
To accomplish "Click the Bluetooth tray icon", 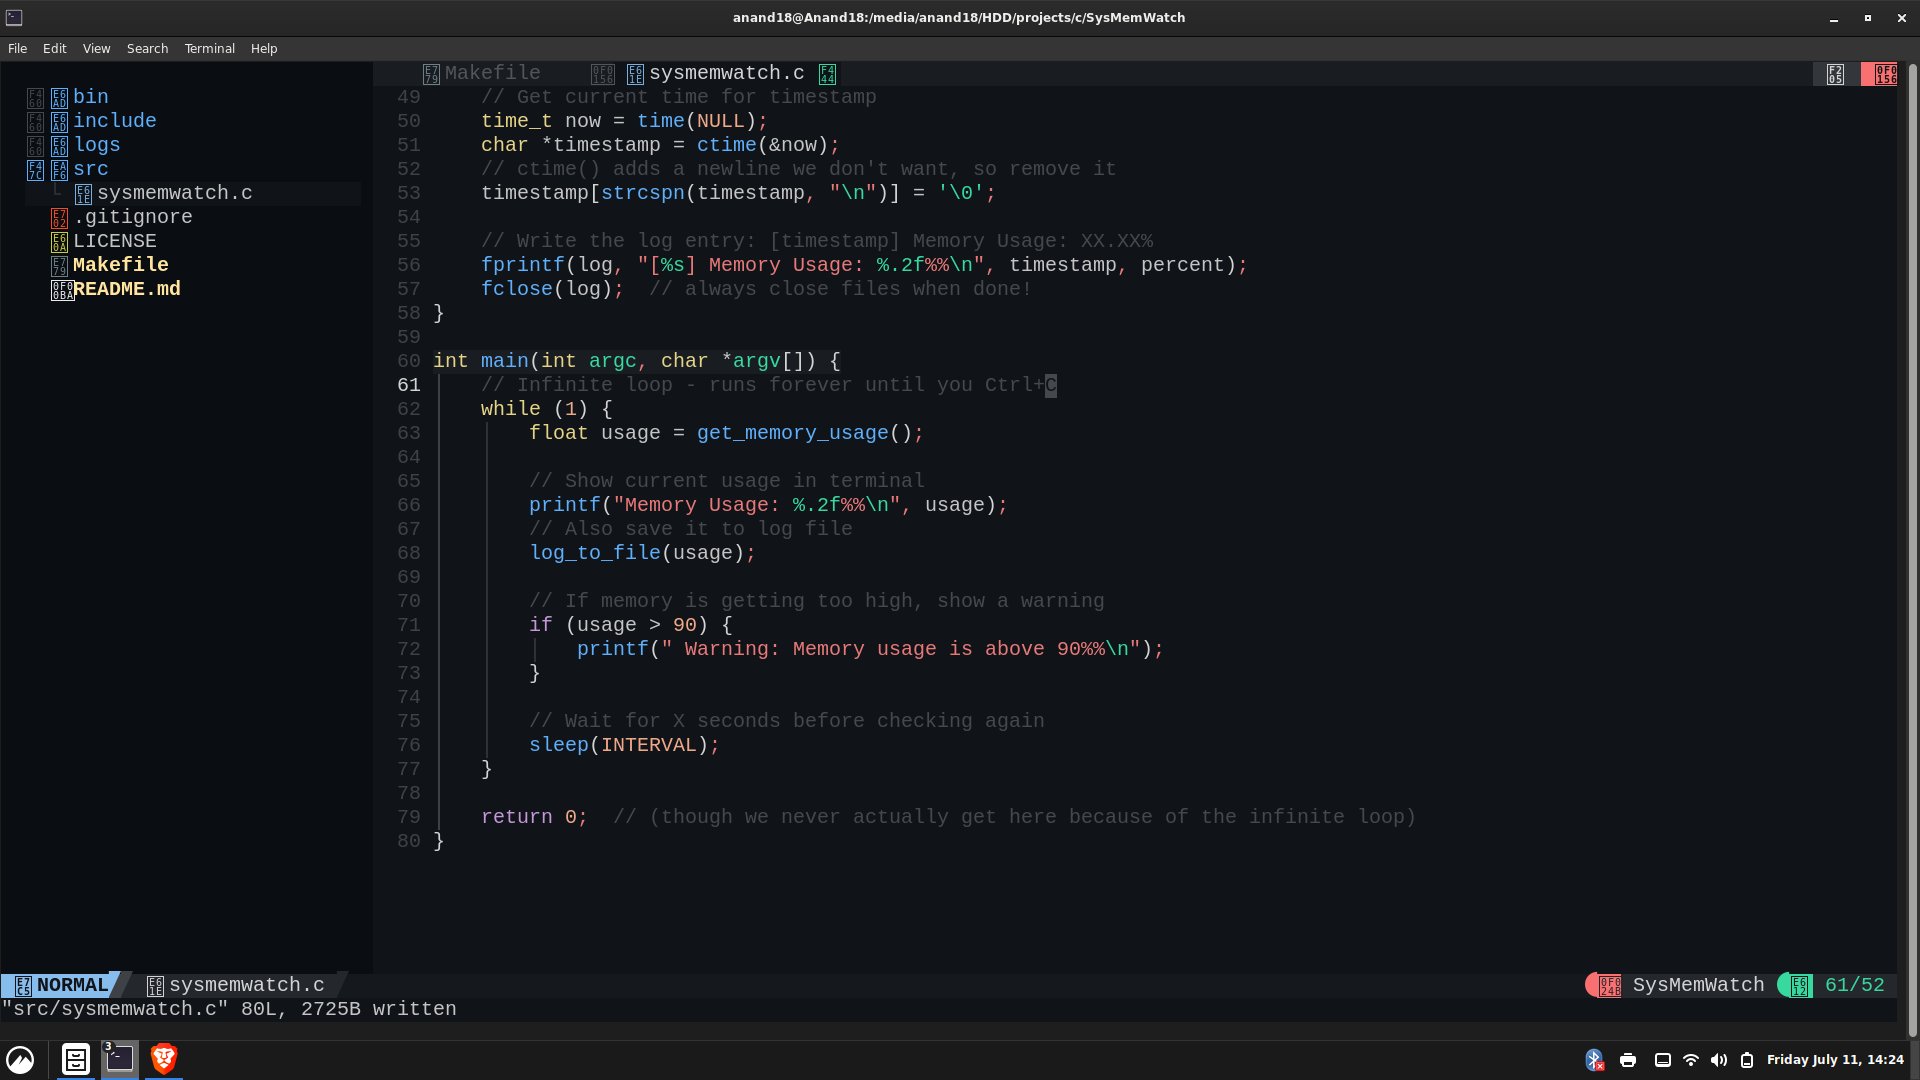I will pyautogui.click(x=1594, y=1060).
